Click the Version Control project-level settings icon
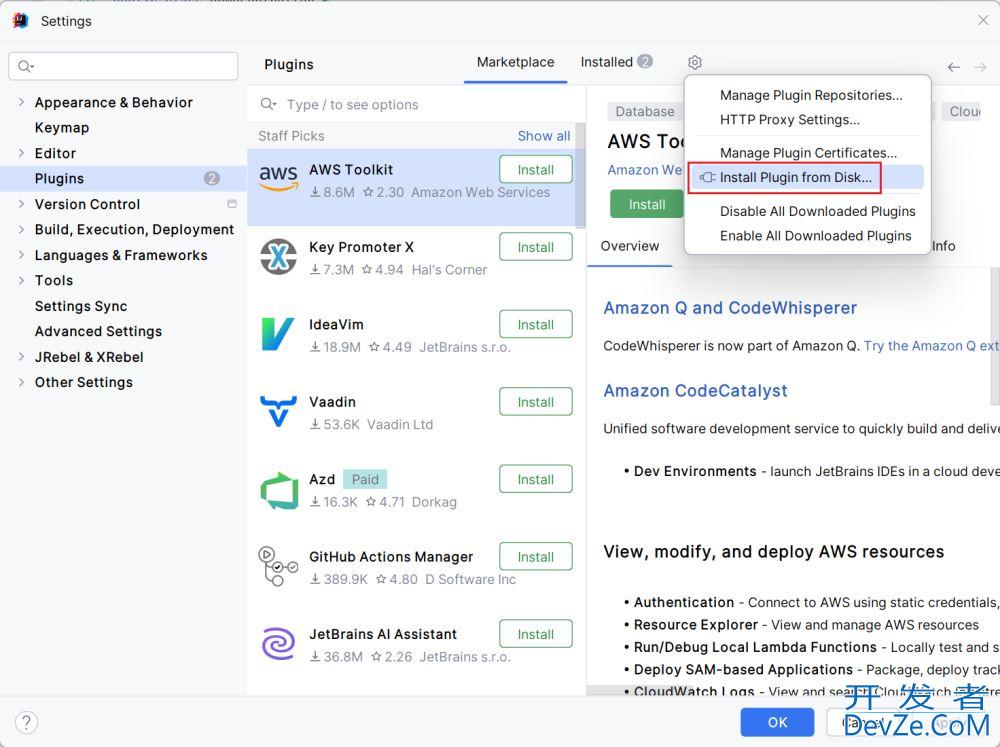Viewport: 1000px width, 747px height. 232,203
